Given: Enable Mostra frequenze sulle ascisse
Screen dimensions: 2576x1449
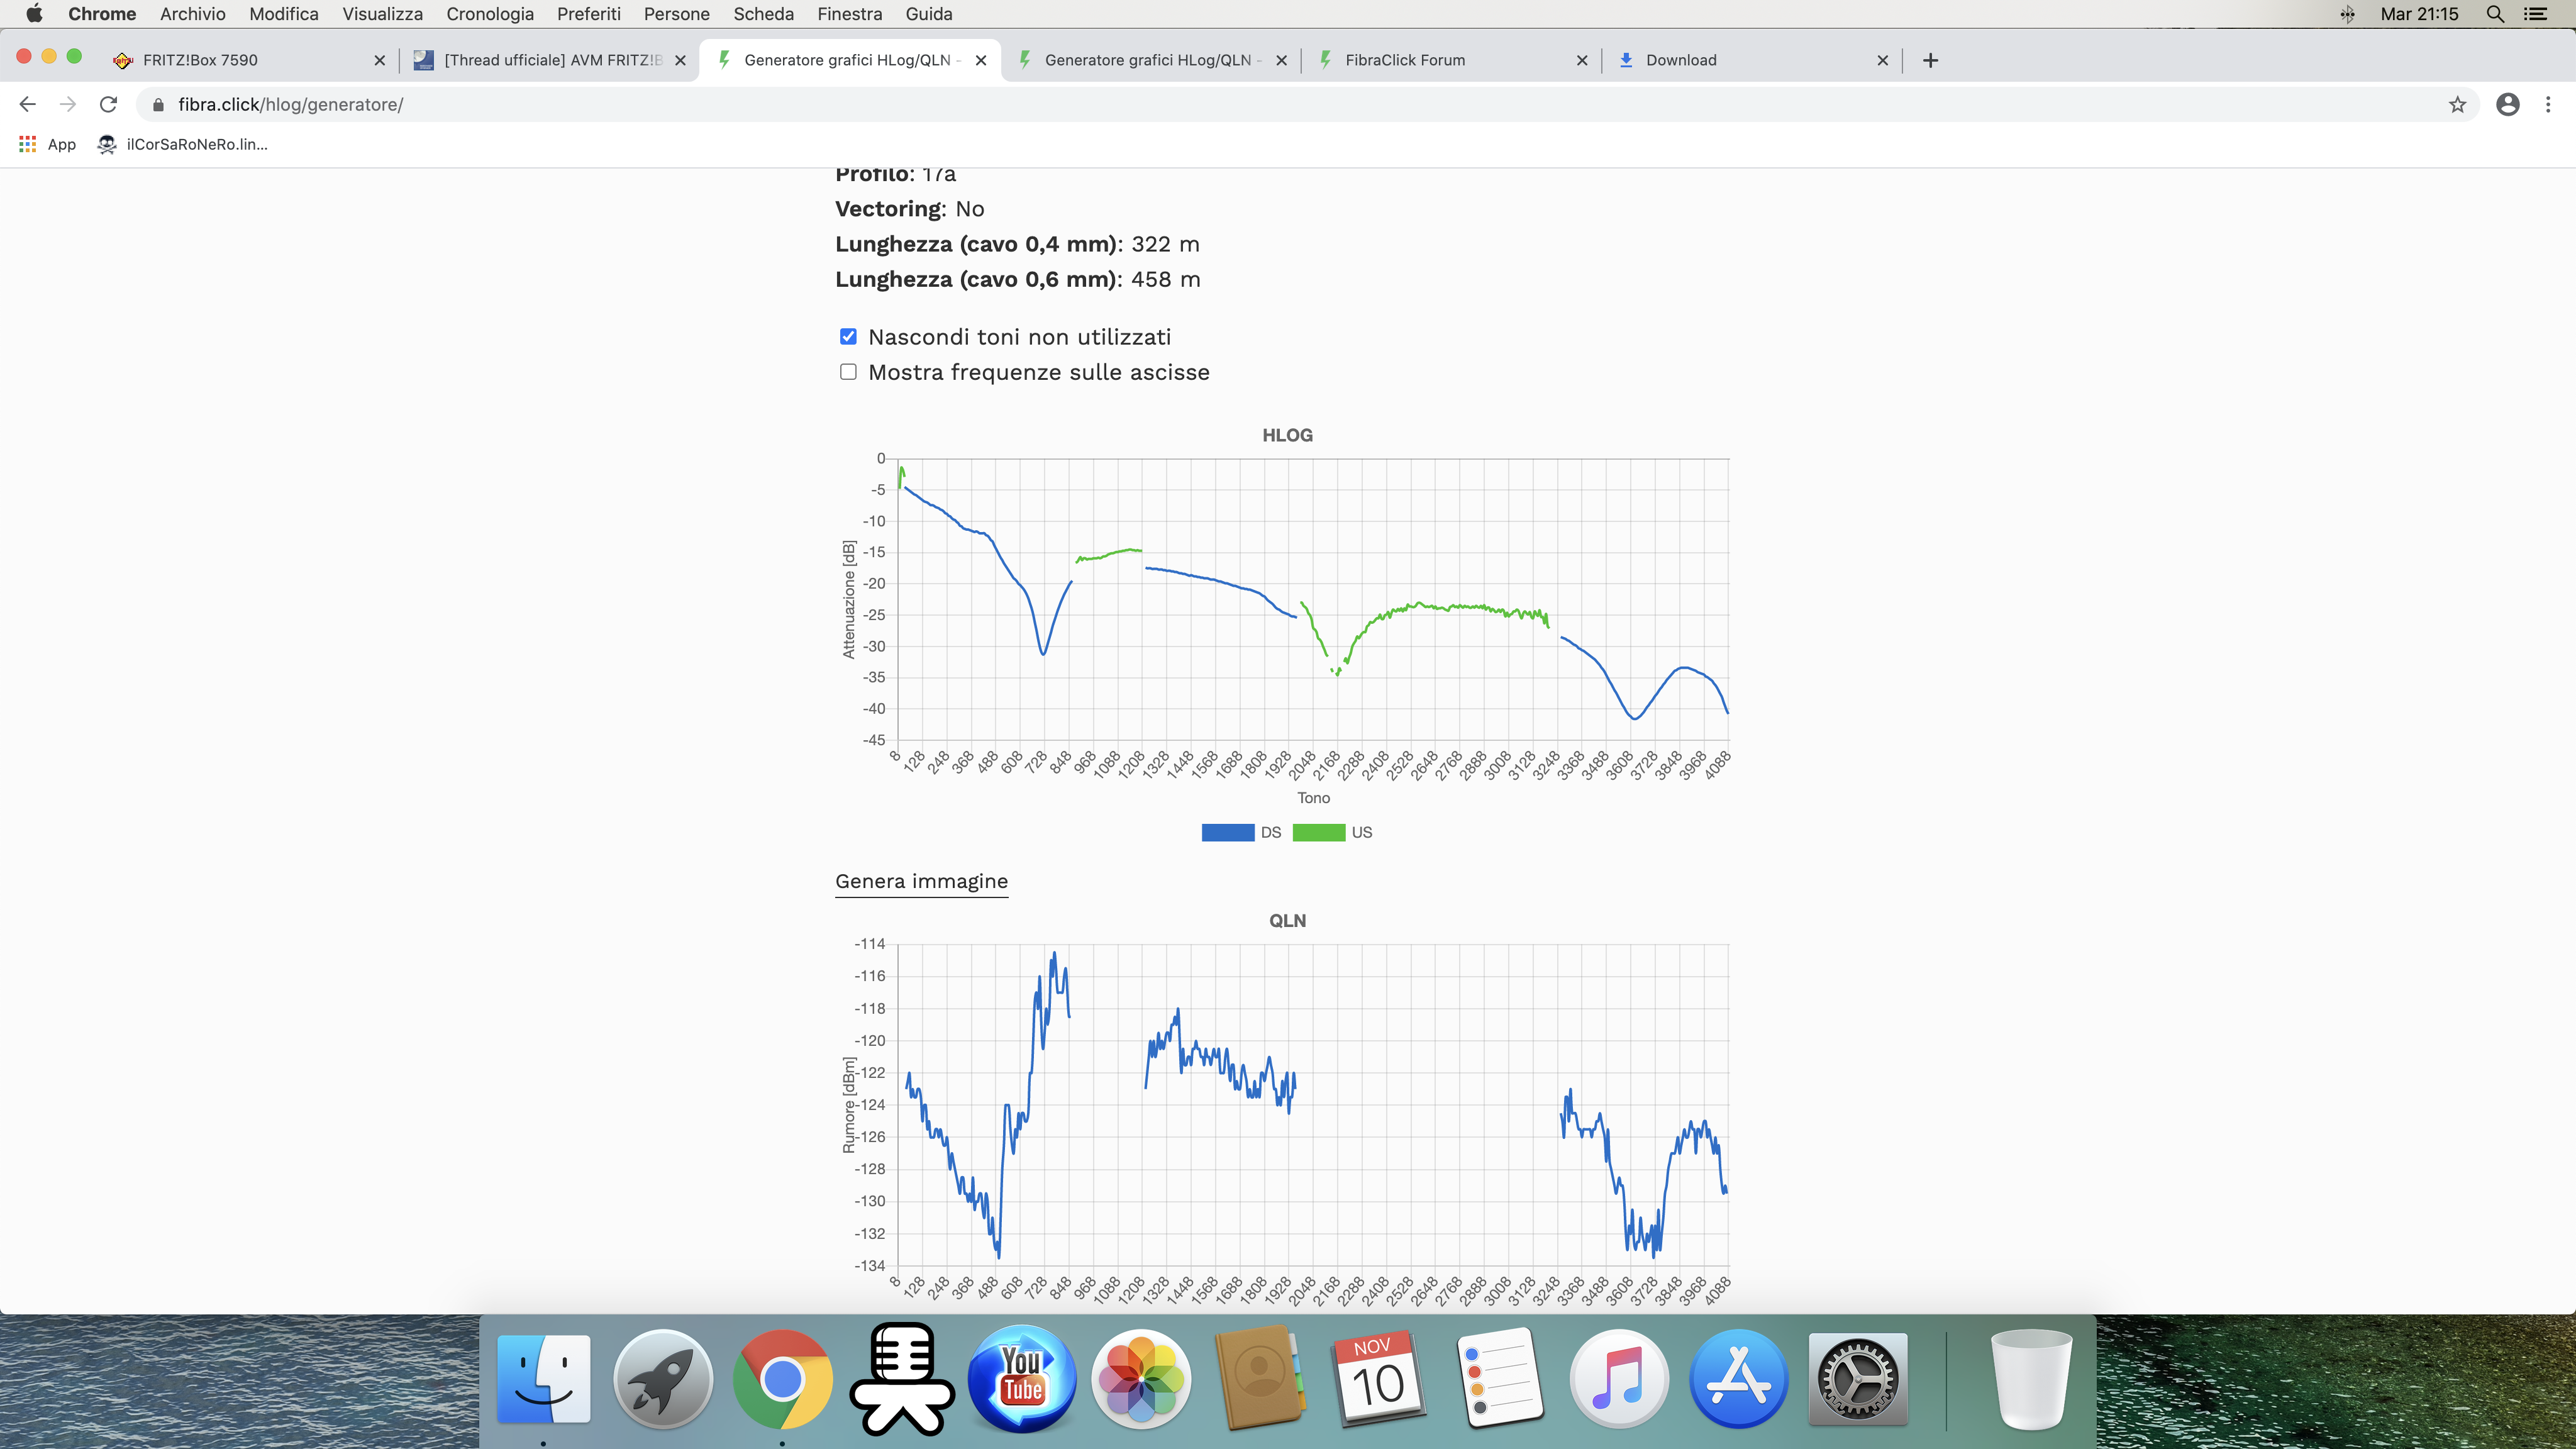Looking at the screenshot, I should point(848,372).
